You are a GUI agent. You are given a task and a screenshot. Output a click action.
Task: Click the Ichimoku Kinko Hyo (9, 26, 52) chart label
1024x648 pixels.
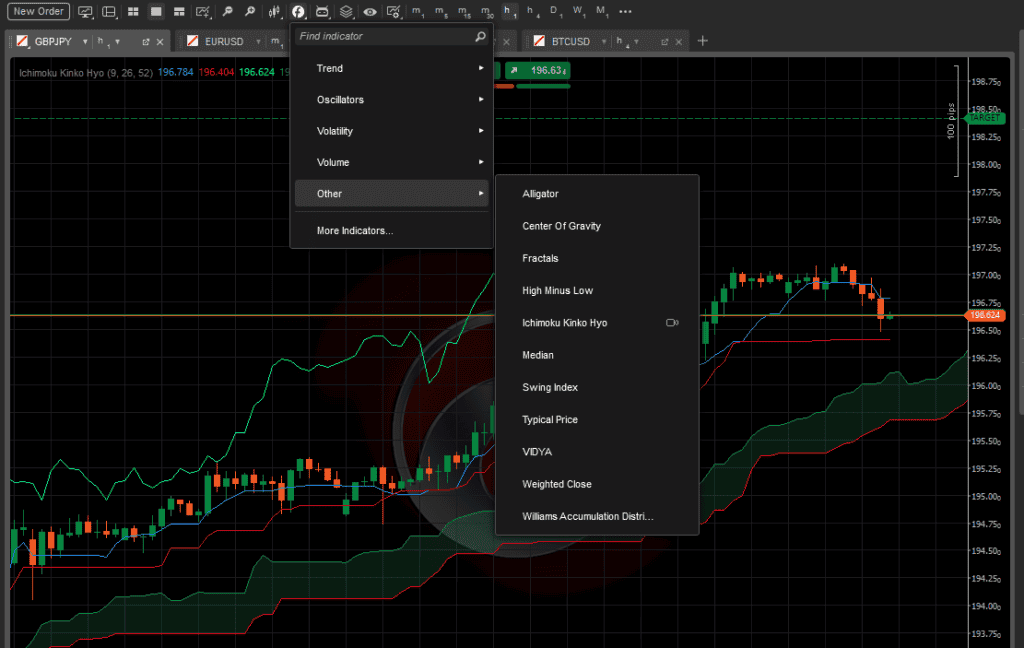click(x=86, y=73)
